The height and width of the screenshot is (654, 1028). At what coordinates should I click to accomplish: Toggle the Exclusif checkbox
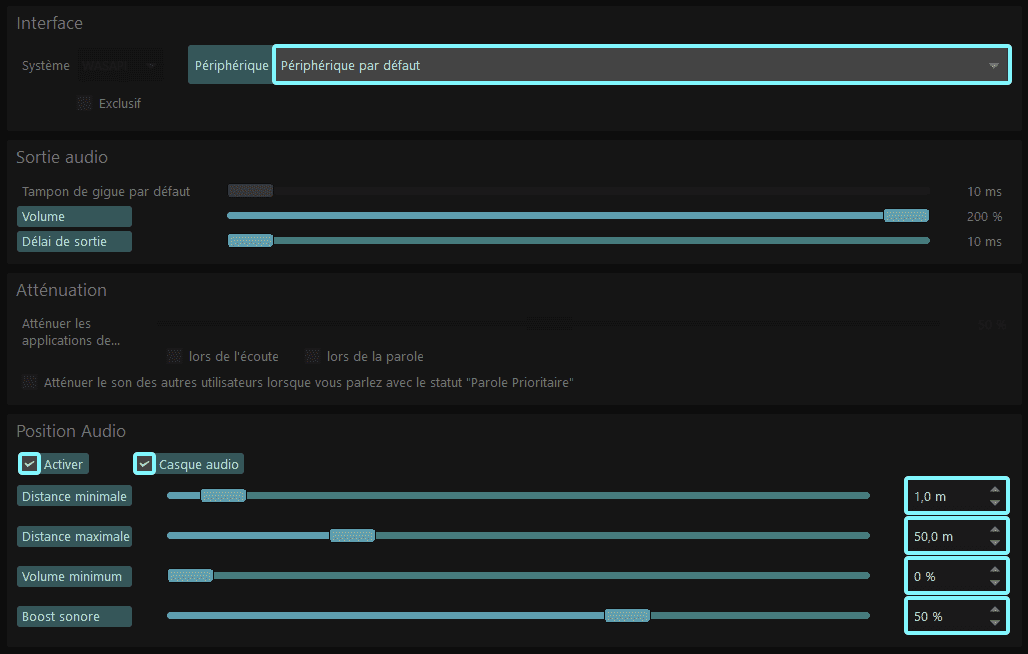tap(84, 103)
